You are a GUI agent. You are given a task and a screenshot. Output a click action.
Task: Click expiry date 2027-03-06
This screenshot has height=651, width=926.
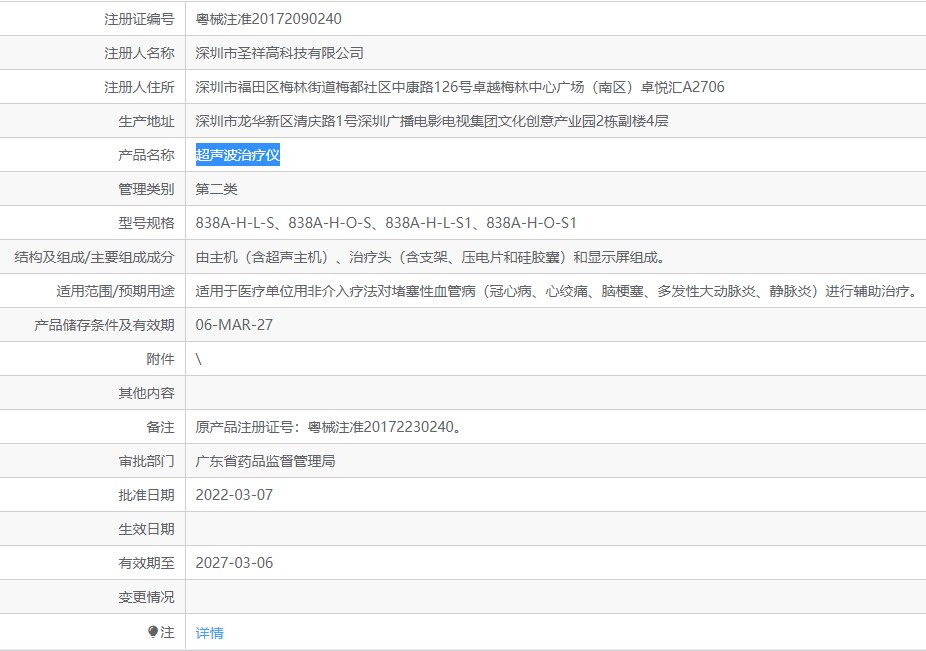coord(234,563)
